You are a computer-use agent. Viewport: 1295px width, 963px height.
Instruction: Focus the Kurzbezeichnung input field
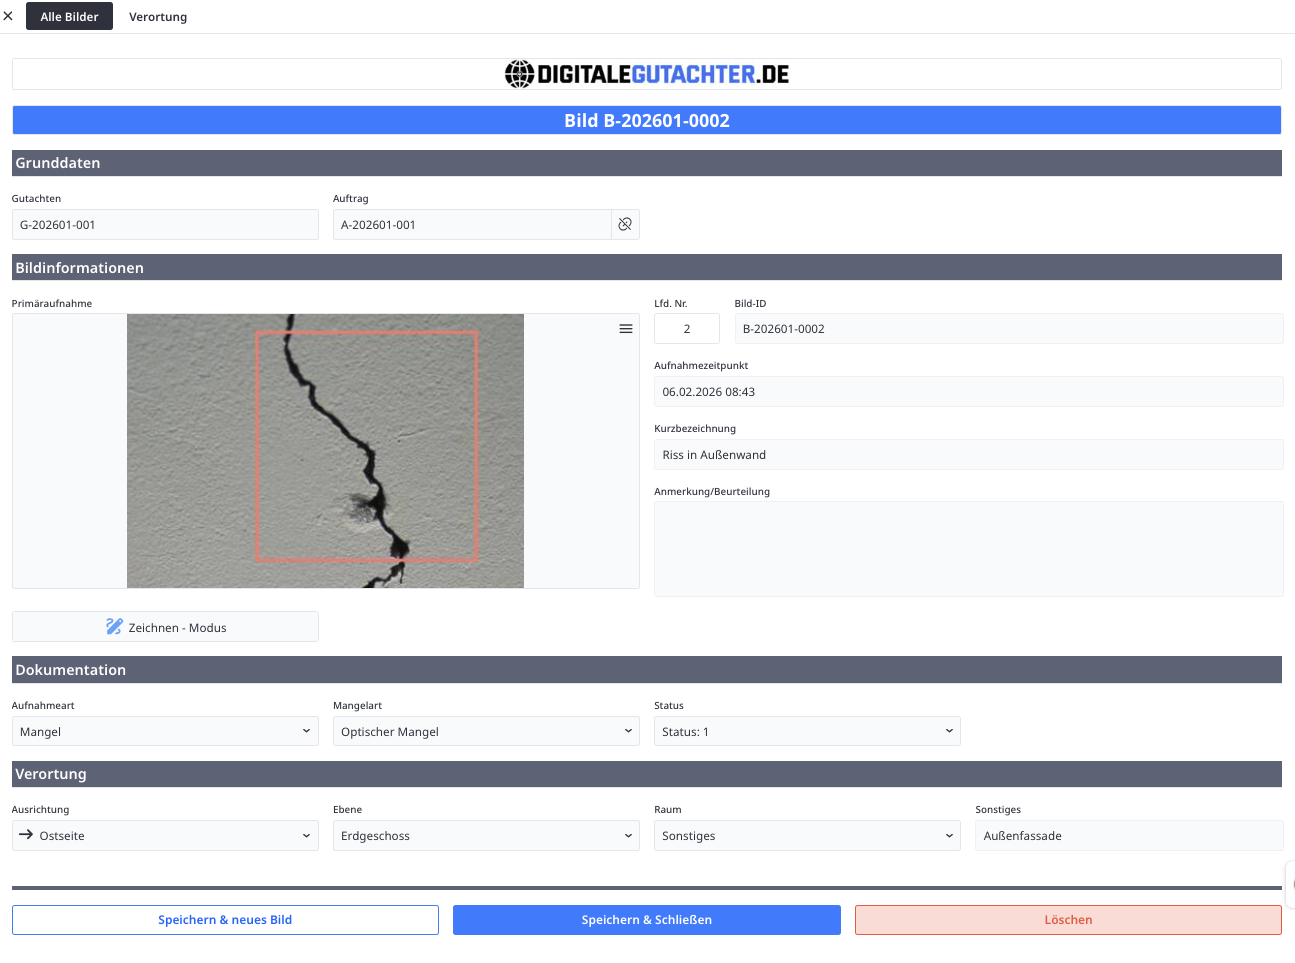968,455
